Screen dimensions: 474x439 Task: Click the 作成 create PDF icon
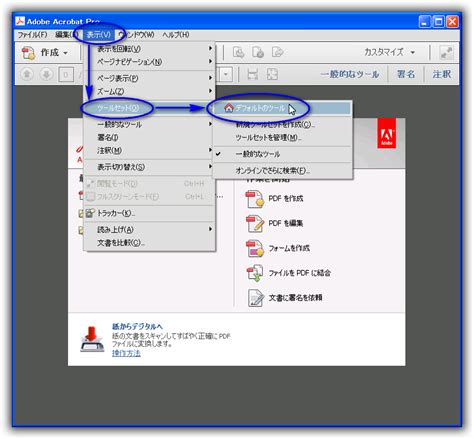coord(28,53)
